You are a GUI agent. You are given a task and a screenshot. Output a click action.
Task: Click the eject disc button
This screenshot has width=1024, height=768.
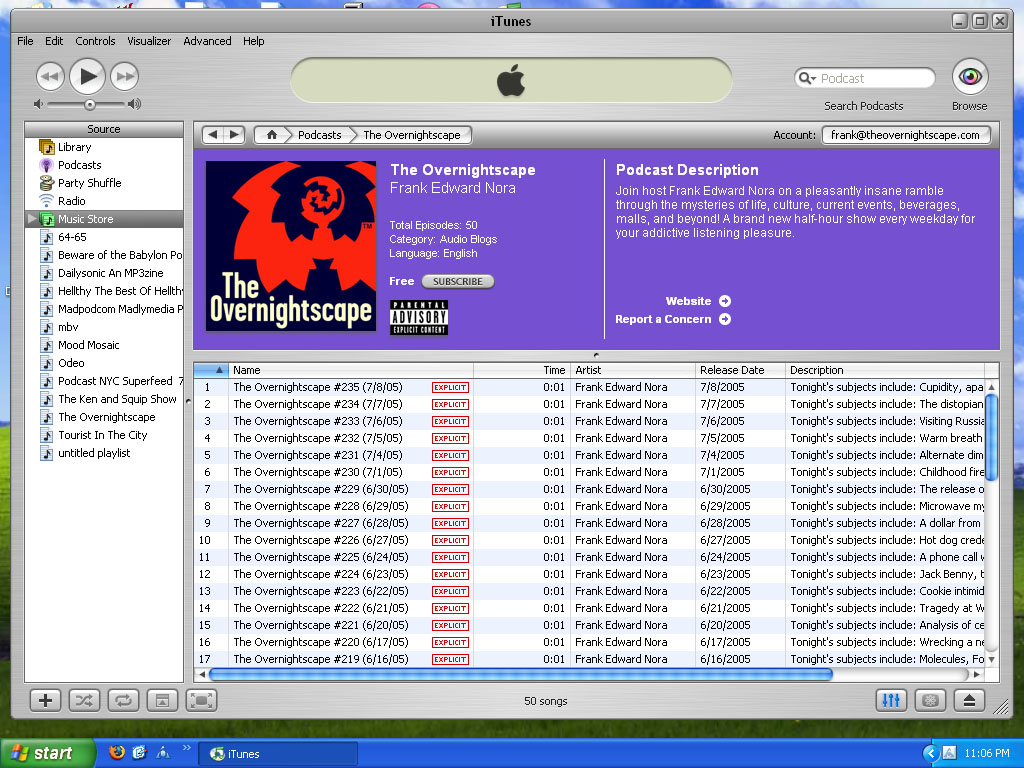pyautogui.click(x=969, y=701)
